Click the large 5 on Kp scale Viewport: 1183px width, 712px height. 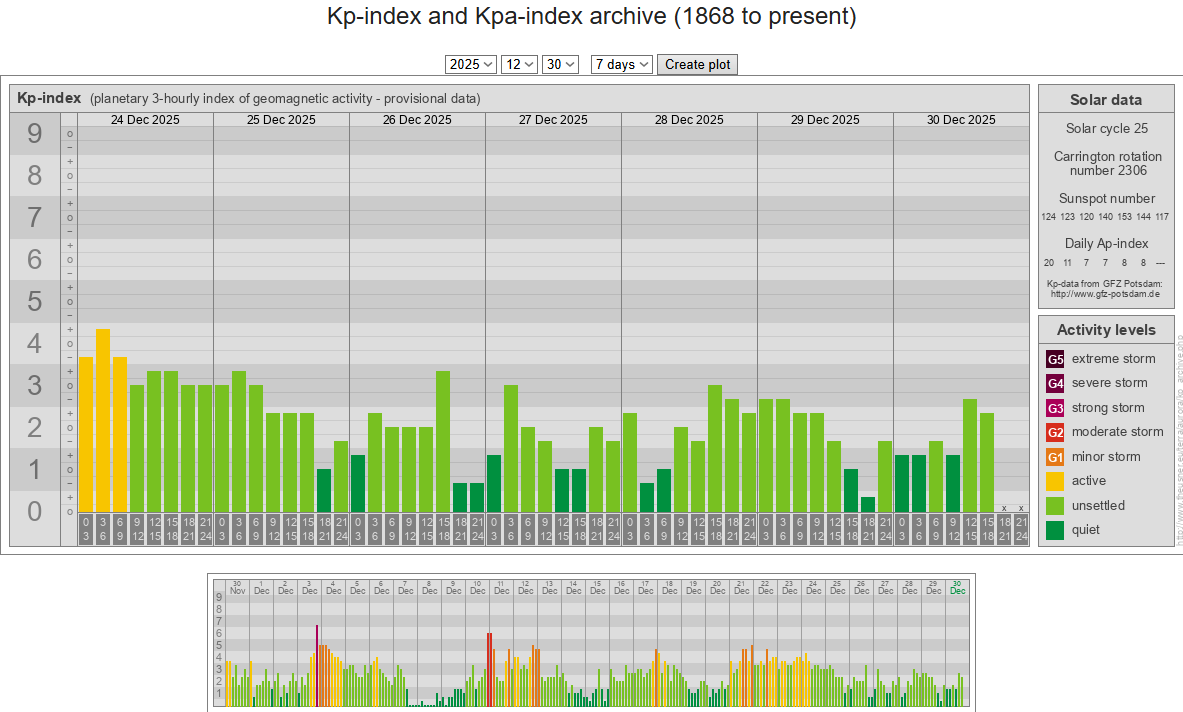35,302
